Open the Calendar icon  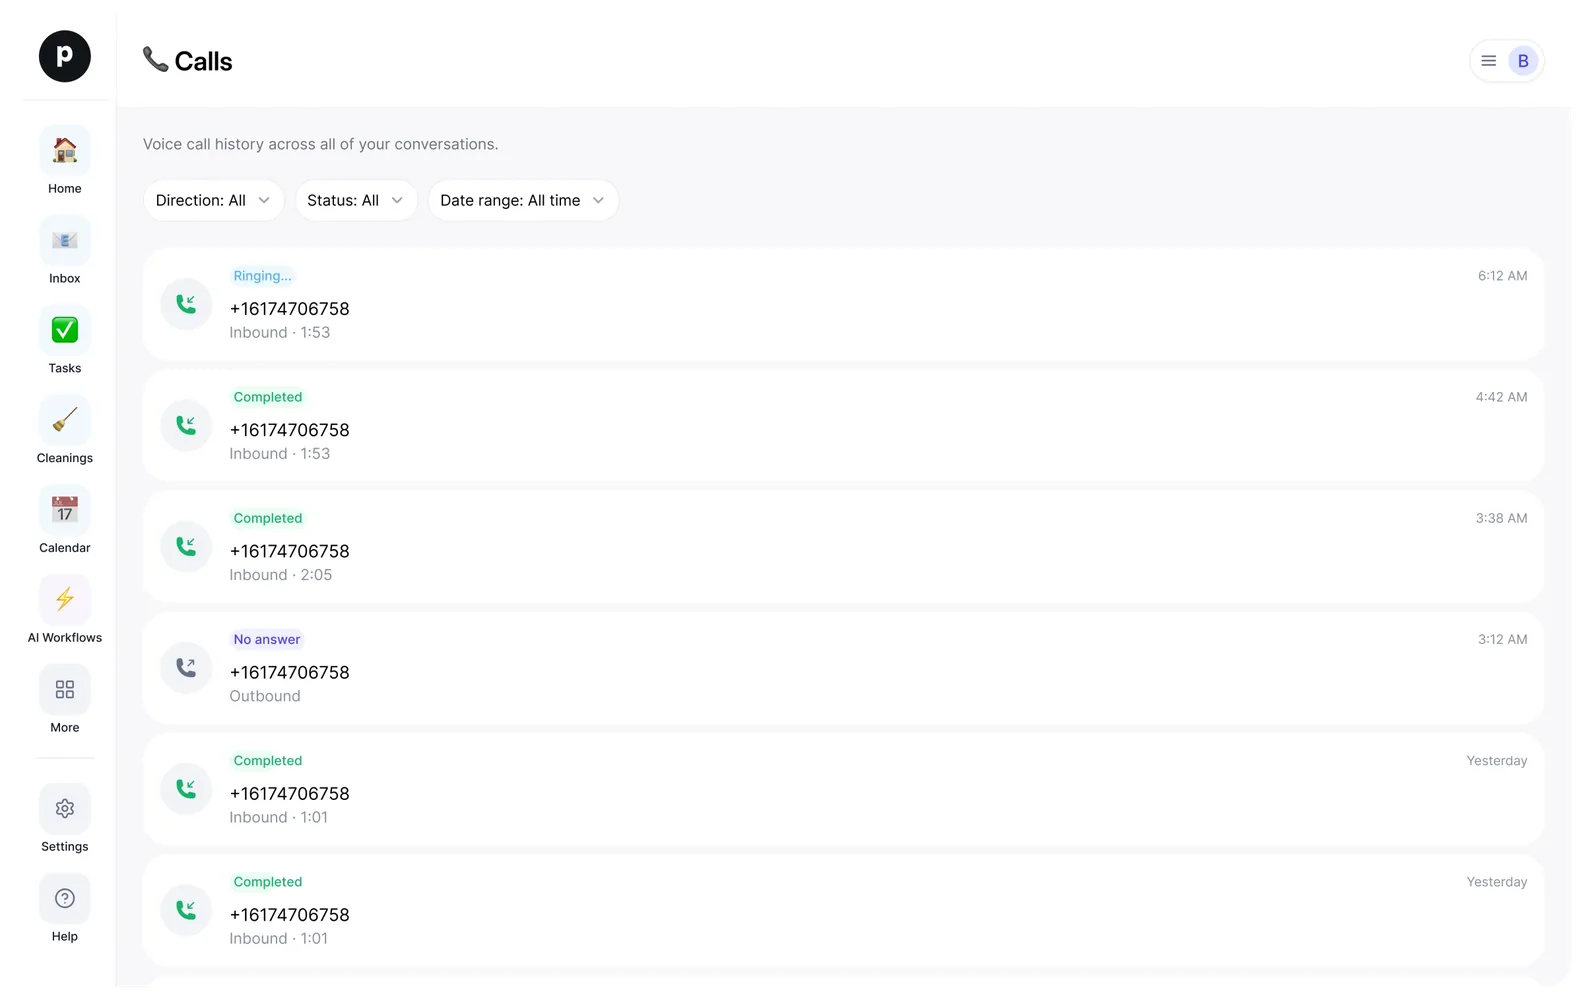point(65,510)
